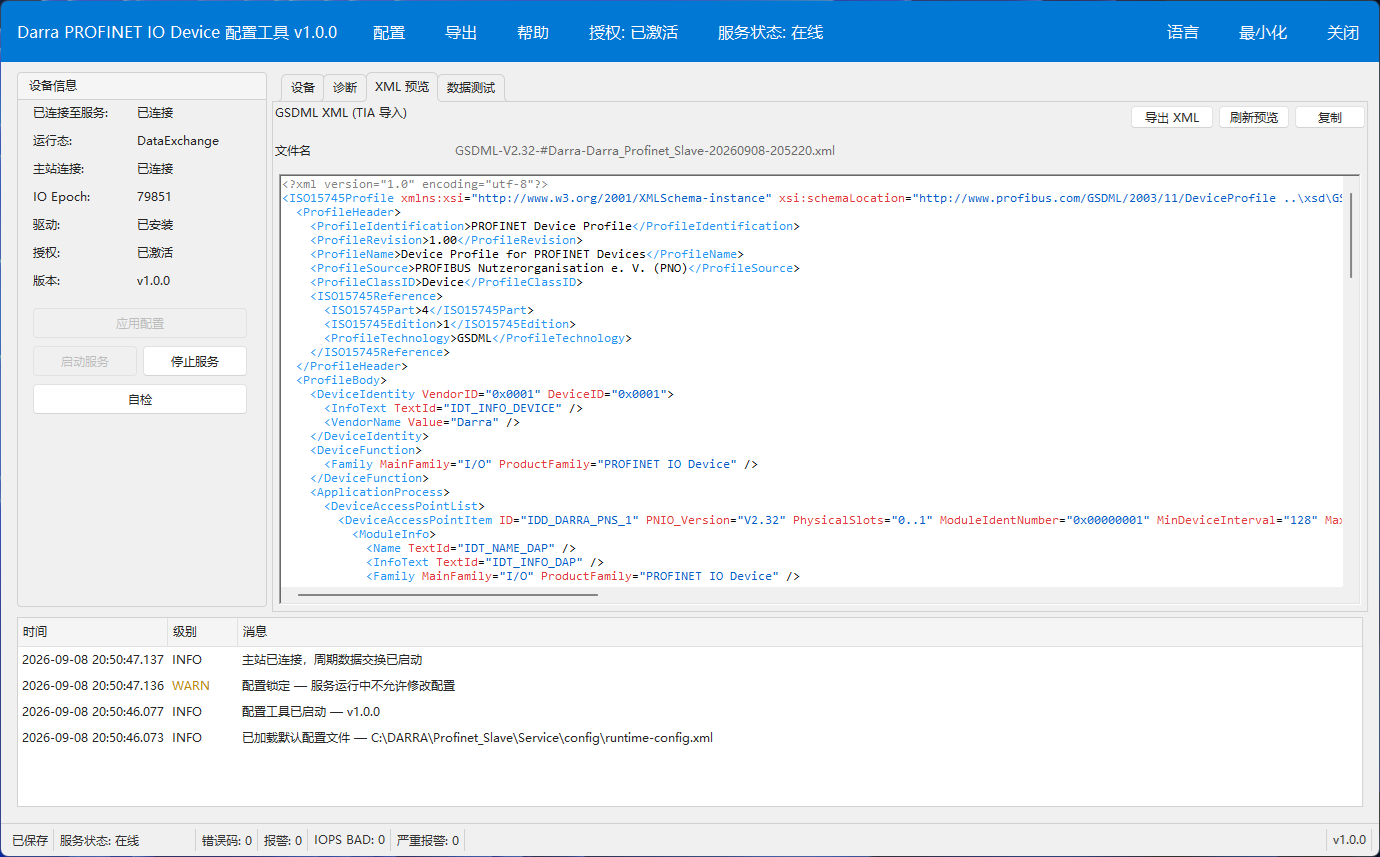The height and width of the screenshot is (857, 1380).
Task: Click the 刷新预览 button
Action: click(1254, 117)
